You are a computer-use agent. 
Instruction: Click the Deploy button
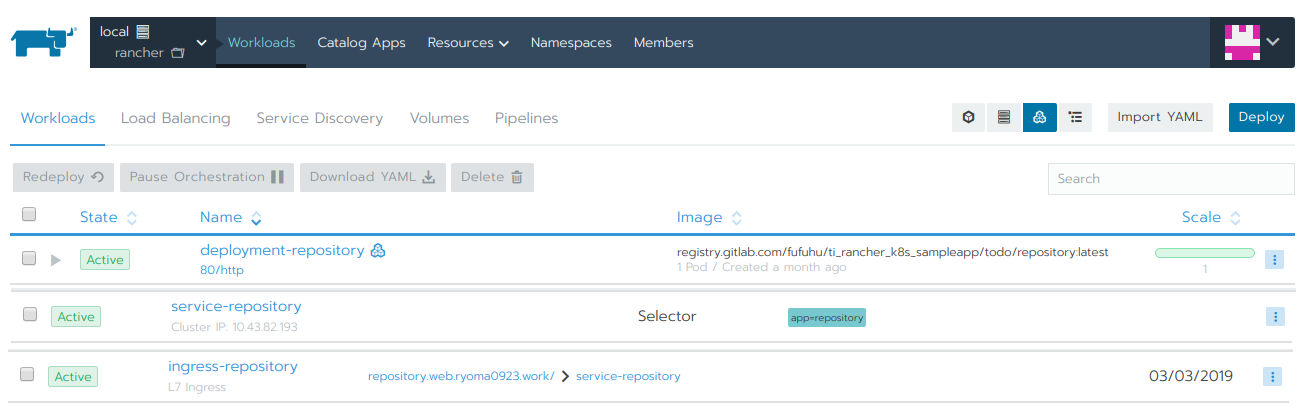1261,117
